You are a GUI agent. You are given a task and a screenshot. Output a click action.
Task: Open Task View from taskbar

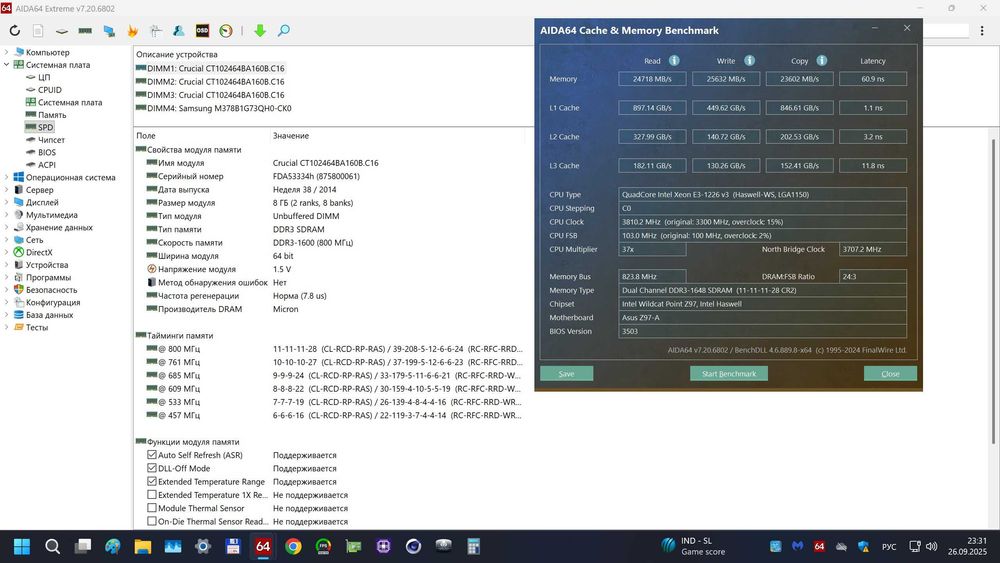tap(83, 546)
